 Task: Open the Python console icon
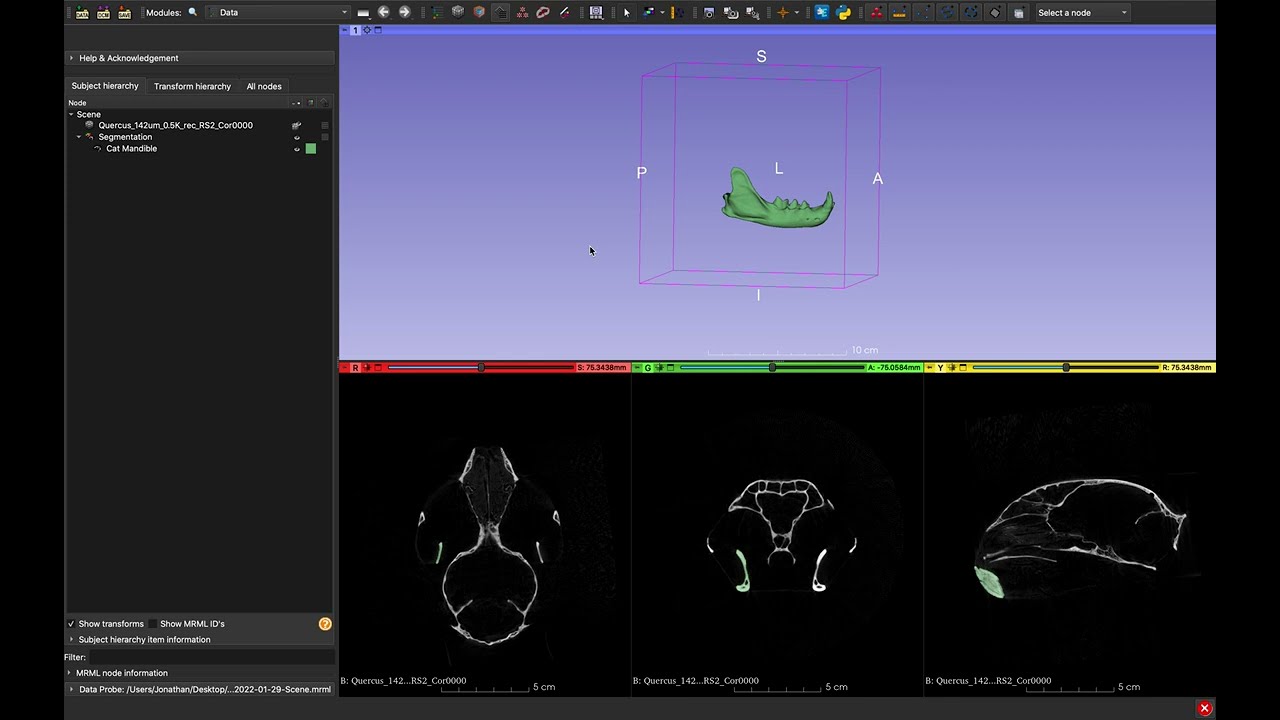click(843, 12)
